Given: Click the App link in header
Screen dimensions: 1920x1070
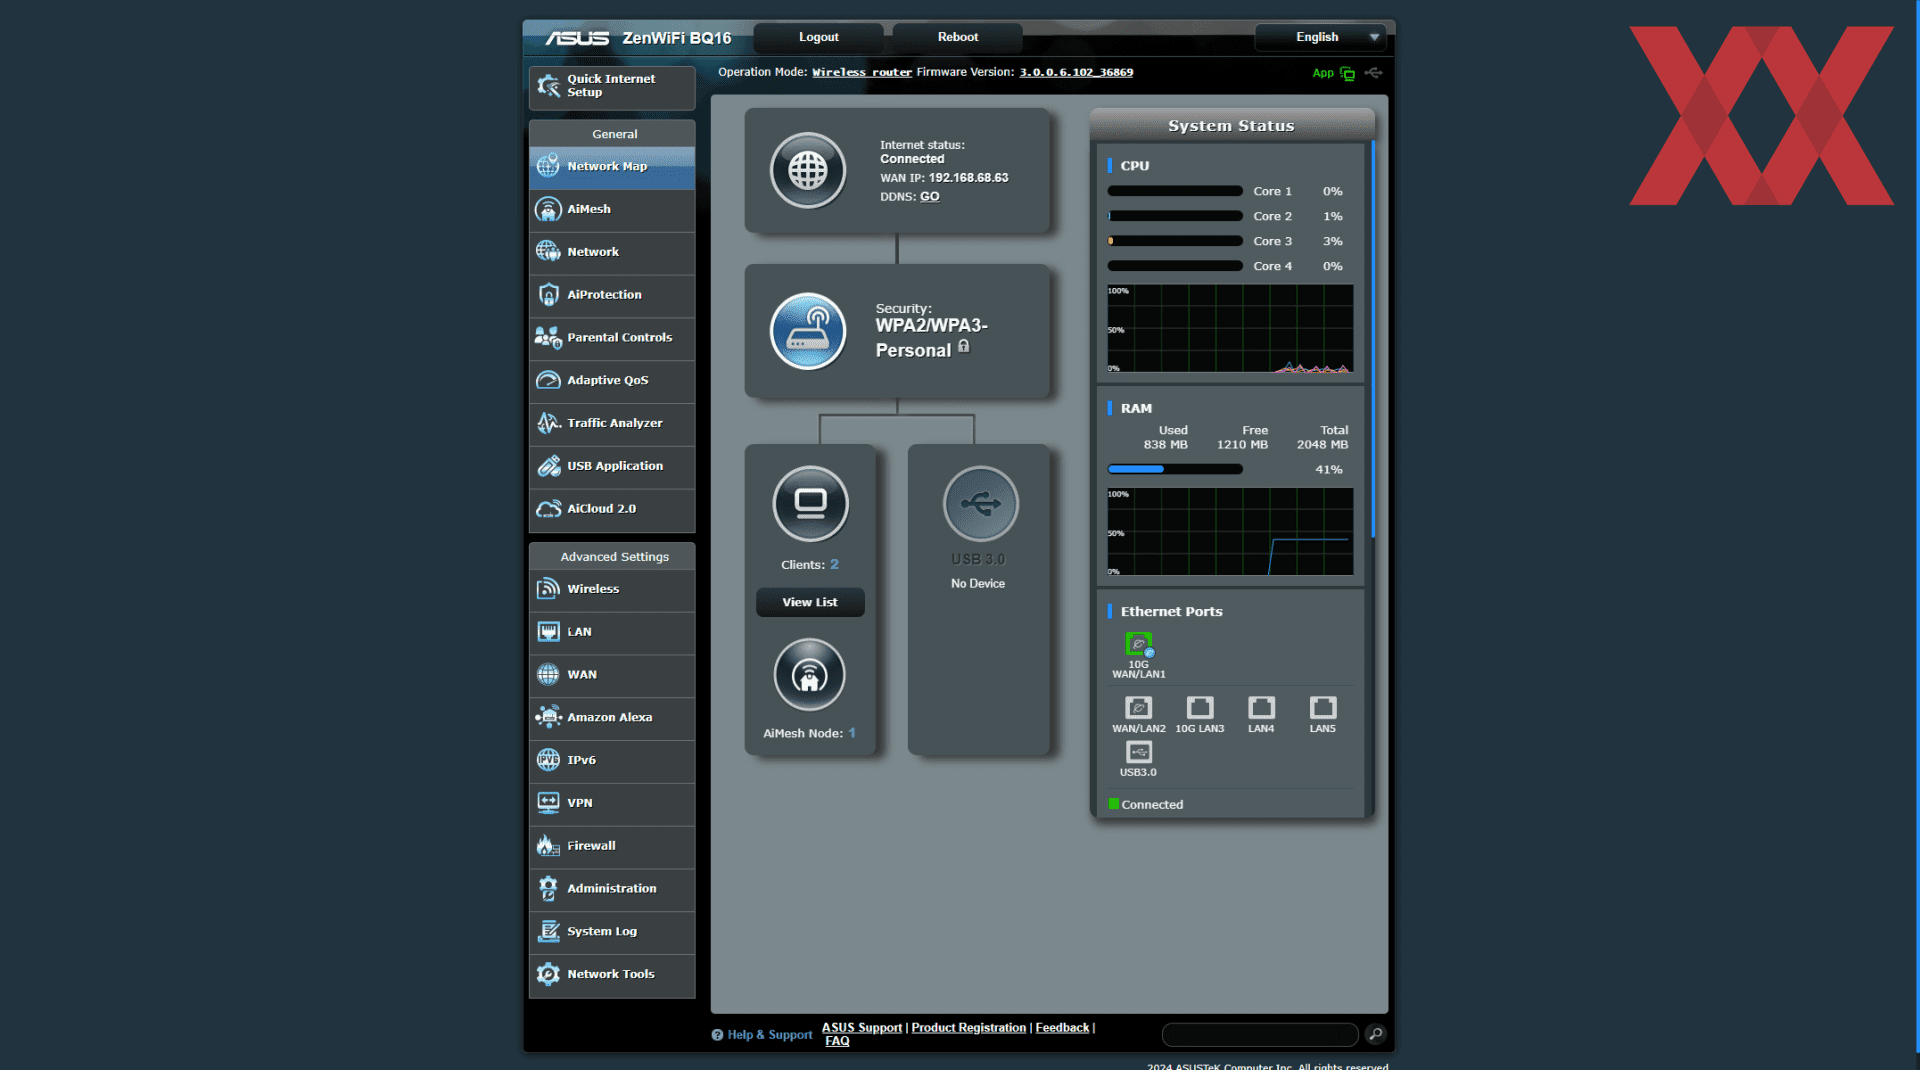Looking at the screenshot, I should [x=1323, y=73].
